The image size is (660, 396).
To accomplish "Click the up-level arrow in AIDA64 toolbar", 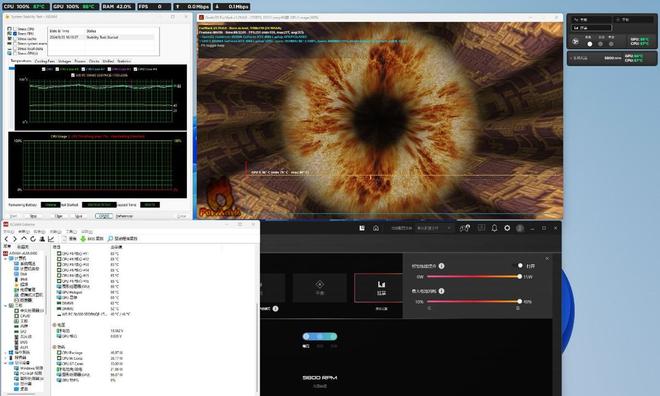I will pyautogui.click(x=24, y=239).
